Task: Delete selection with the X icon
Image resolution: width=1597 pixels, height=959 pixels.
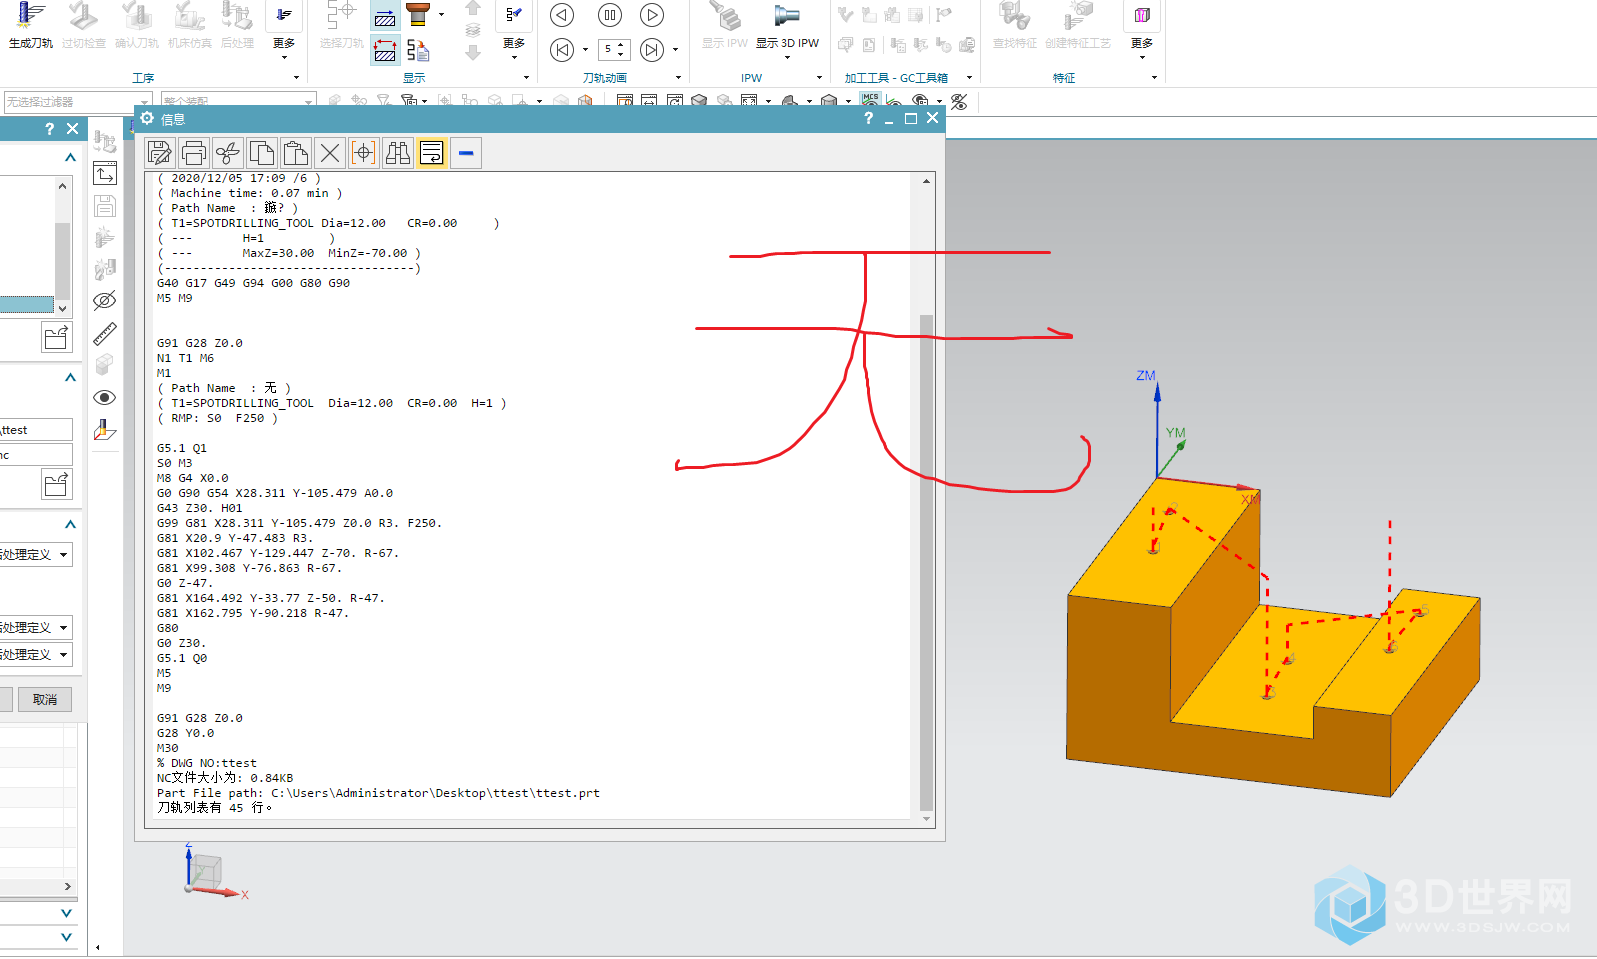Action: point(330,153)
